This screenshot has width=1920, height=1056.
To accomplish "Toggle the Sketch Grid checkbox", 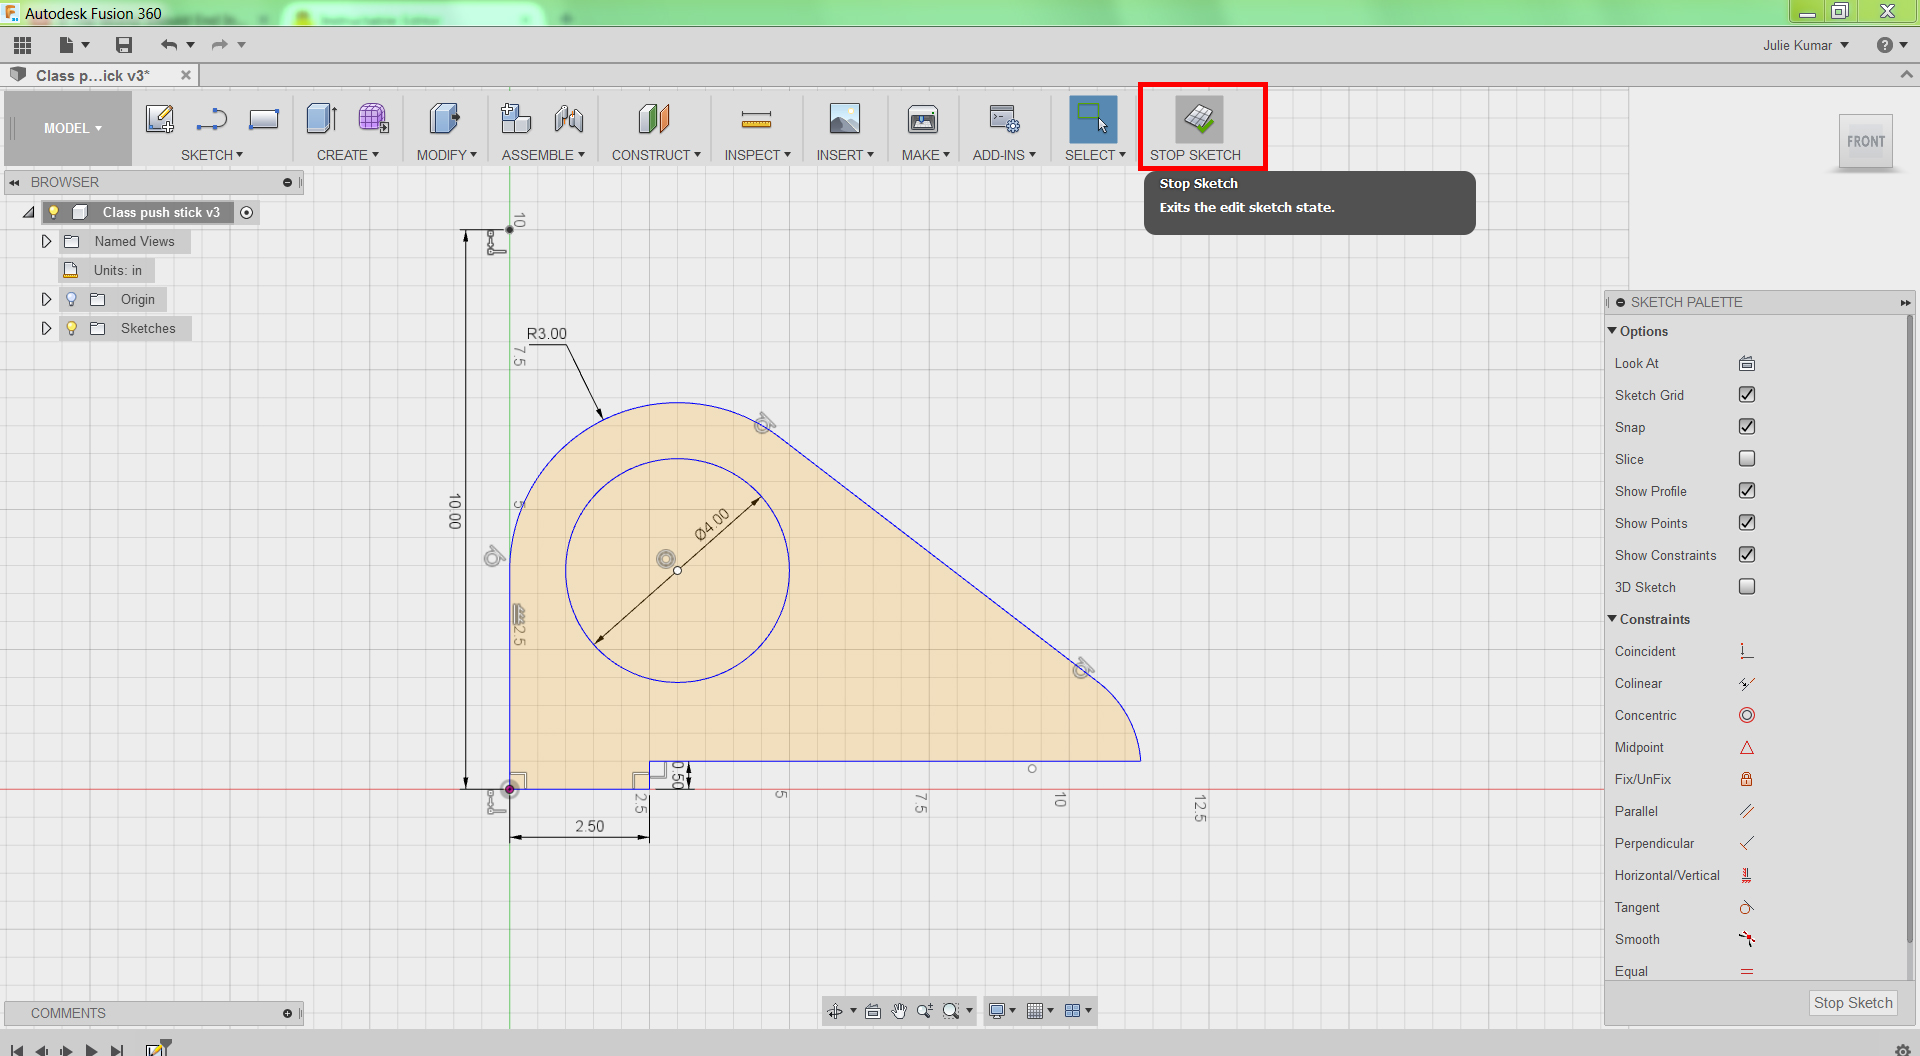I will coord(1747,395).
